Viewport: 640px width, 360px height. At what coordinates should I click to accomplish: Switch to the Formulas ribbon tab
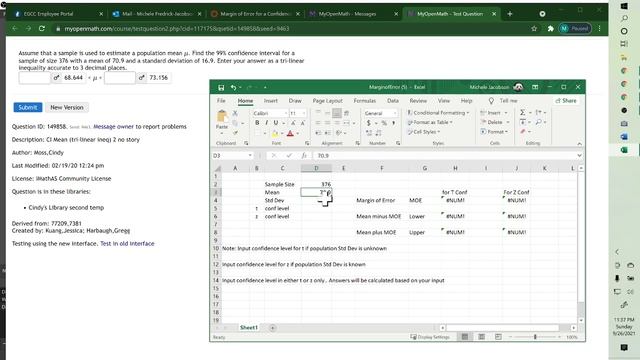[x=364, y=100]
